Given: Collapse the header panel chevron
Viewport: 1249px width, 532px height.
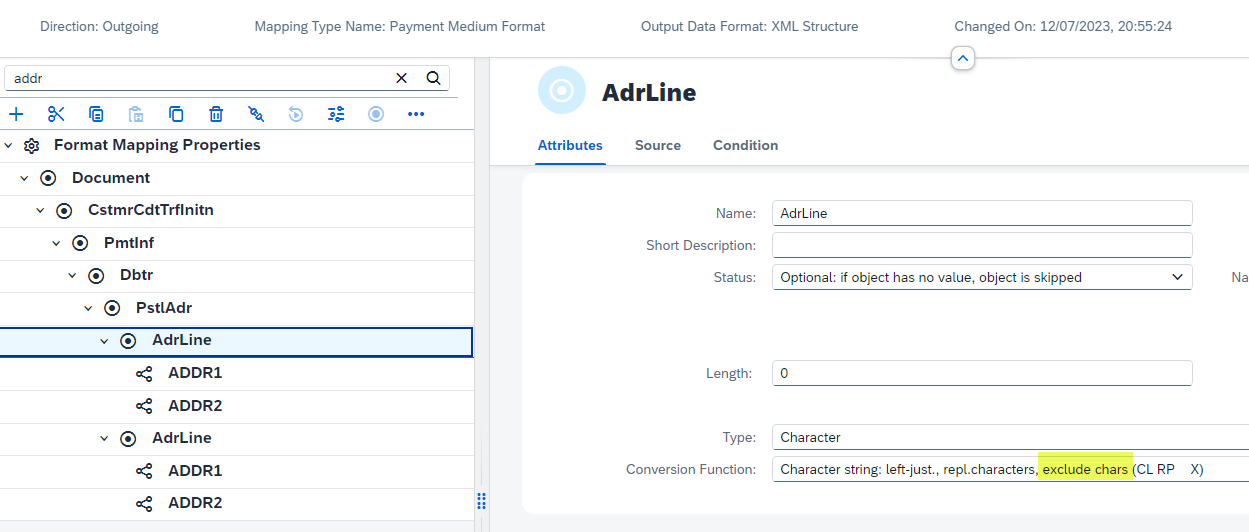Looking at the screenshot, I should [x=962, y=59].
